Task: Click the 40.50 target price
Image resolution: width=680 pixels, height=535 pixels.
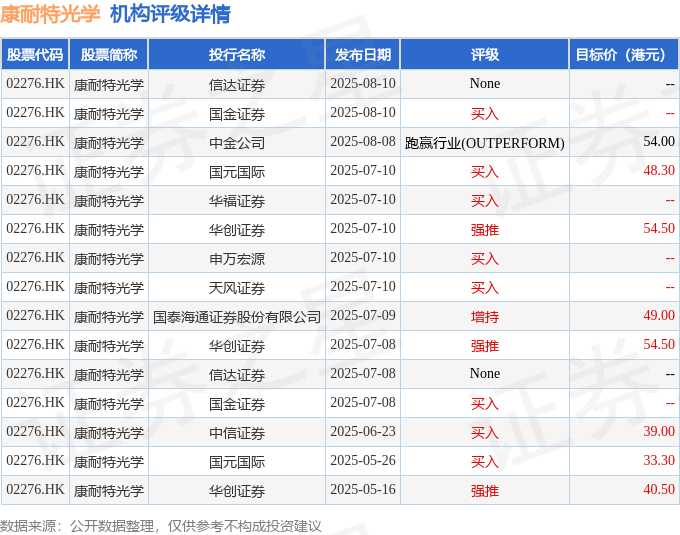Action: [x=659, y=489]
